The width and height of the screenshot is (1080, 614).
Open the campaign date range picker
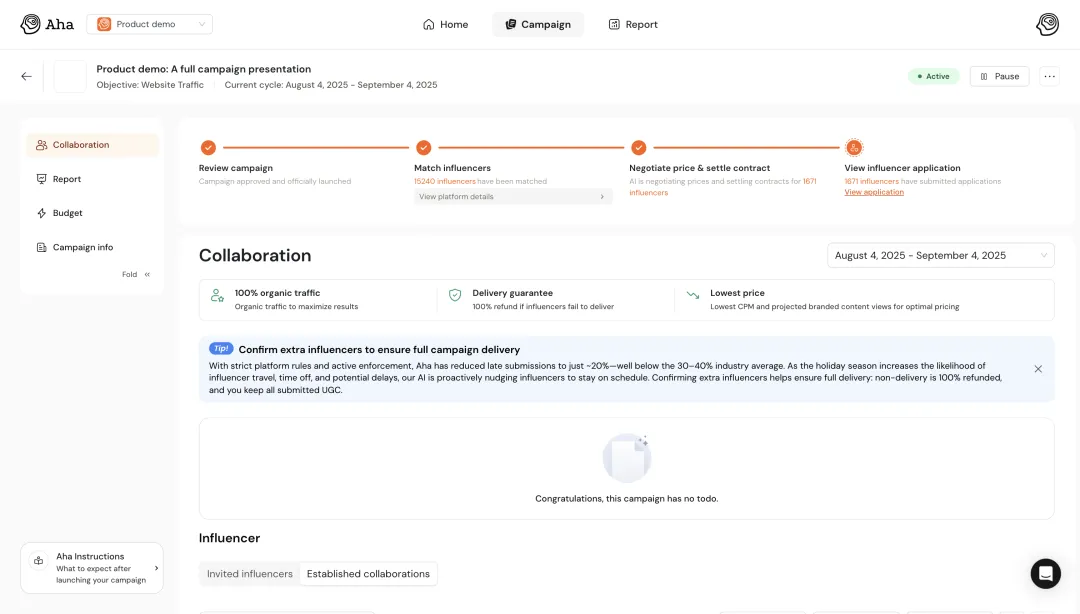tap(940, 256)
